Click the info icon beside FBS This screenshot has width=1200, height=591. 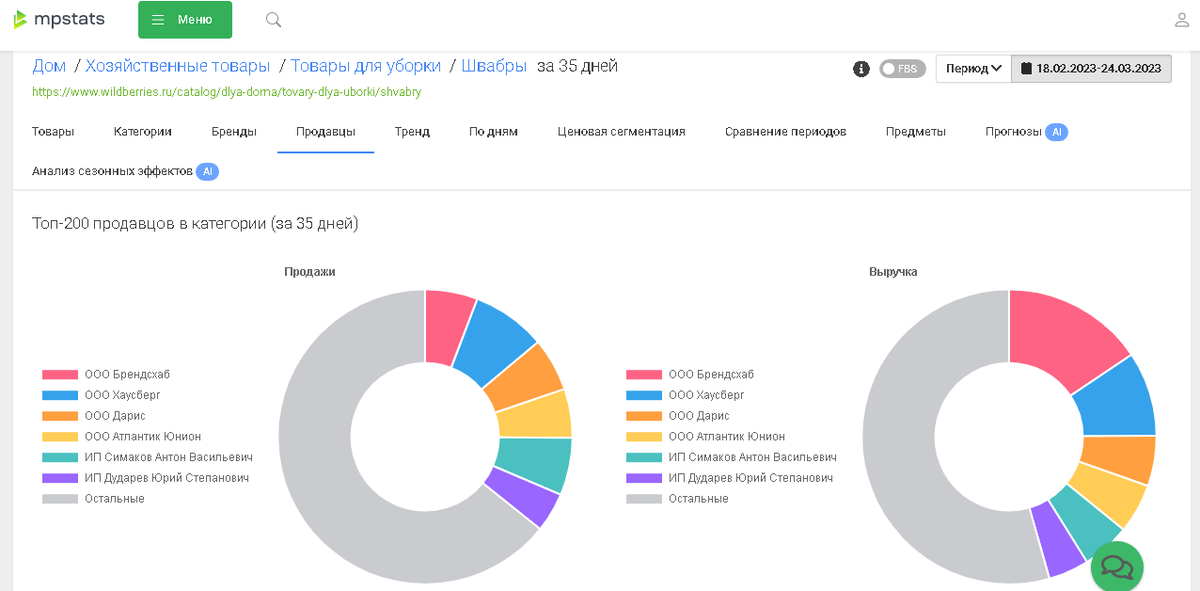click(860, 69)
